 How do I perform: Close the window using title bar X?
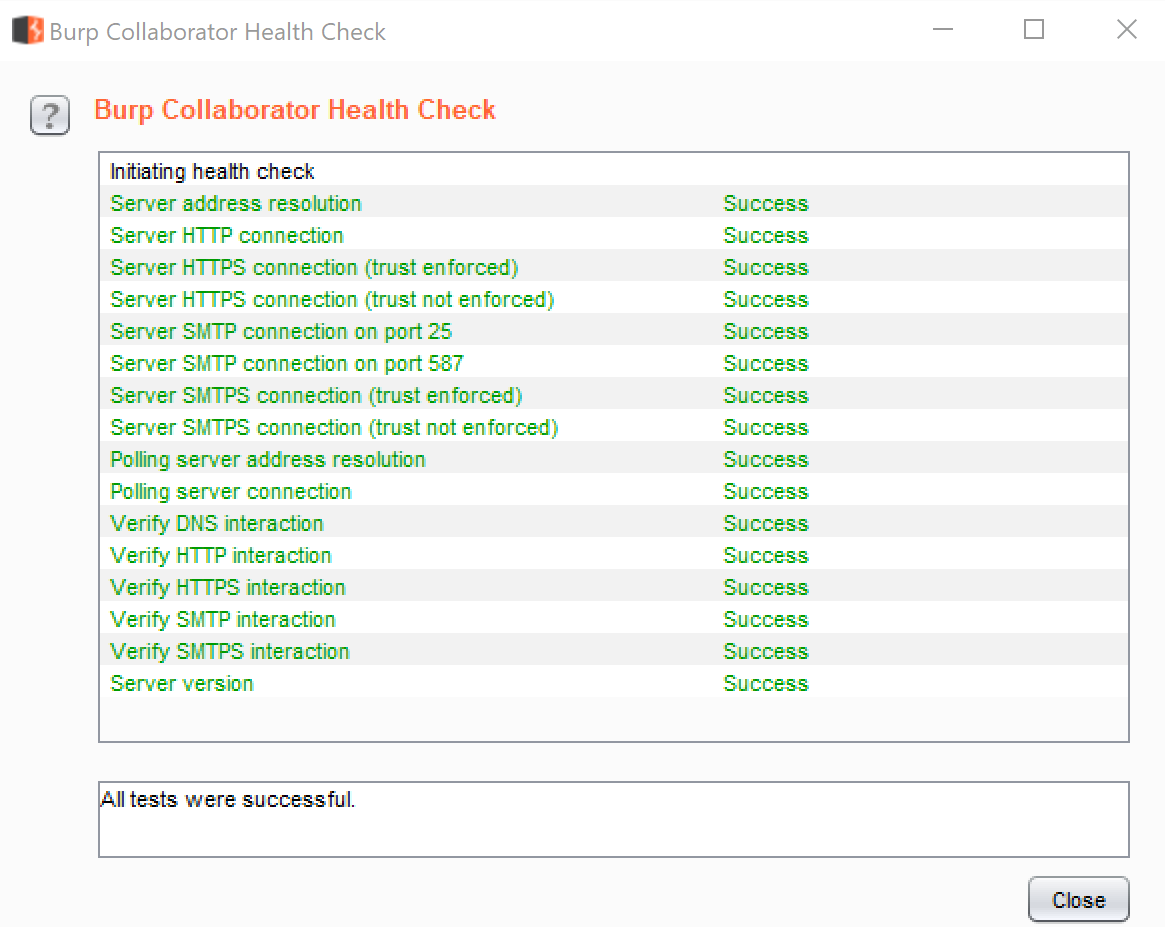1126,30
